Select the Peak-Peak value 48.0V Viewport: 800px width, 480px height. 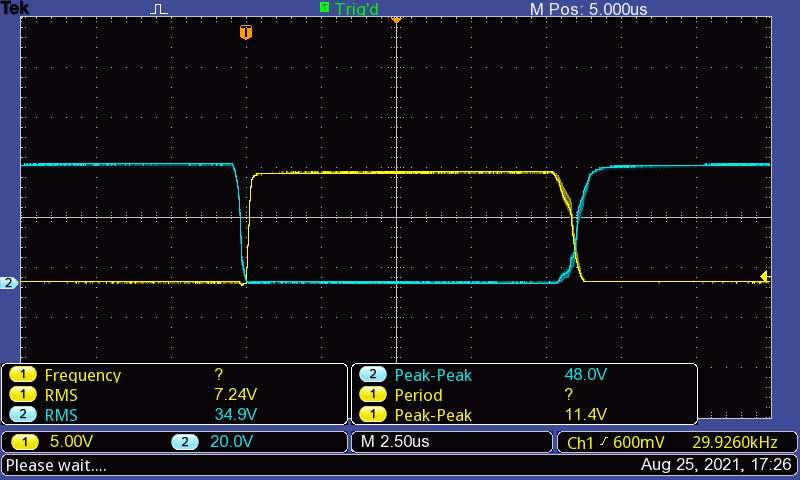(x=585, y=374)
